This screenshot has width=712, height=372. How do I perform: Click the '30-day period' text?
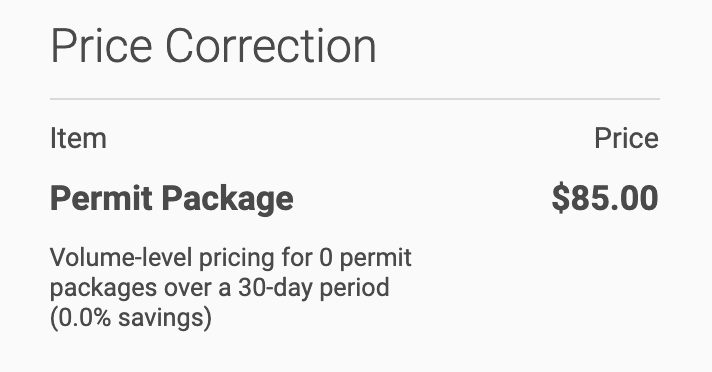click(314, 288)
